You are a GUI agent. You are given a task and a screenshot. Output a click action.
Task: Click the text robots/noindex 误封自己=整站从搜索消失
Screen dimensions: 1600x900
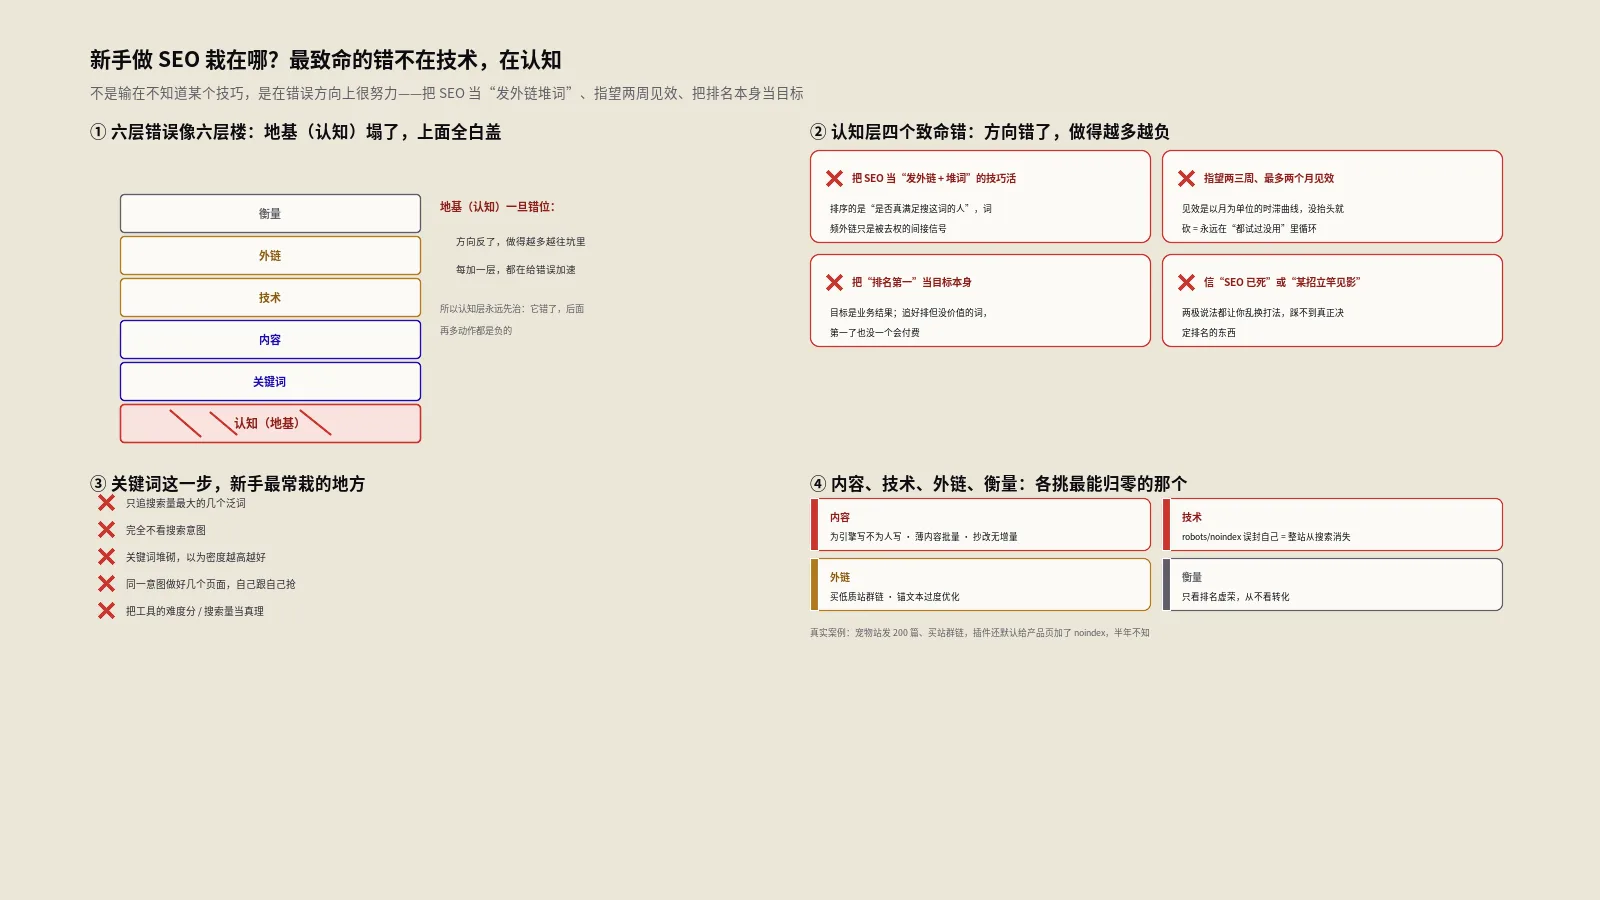point(1266,537)
